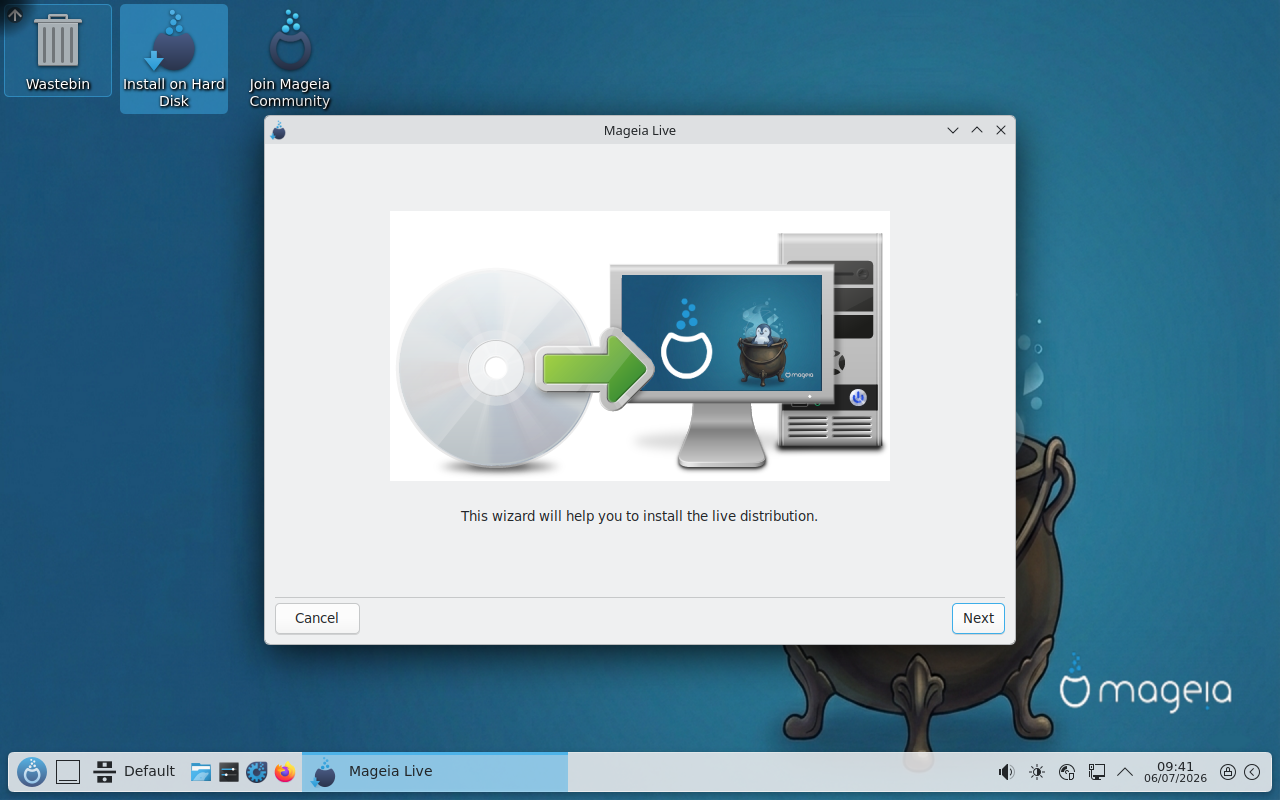
Task: Click the Mageia Live taskbar entry
Action: tap(435, 772)
